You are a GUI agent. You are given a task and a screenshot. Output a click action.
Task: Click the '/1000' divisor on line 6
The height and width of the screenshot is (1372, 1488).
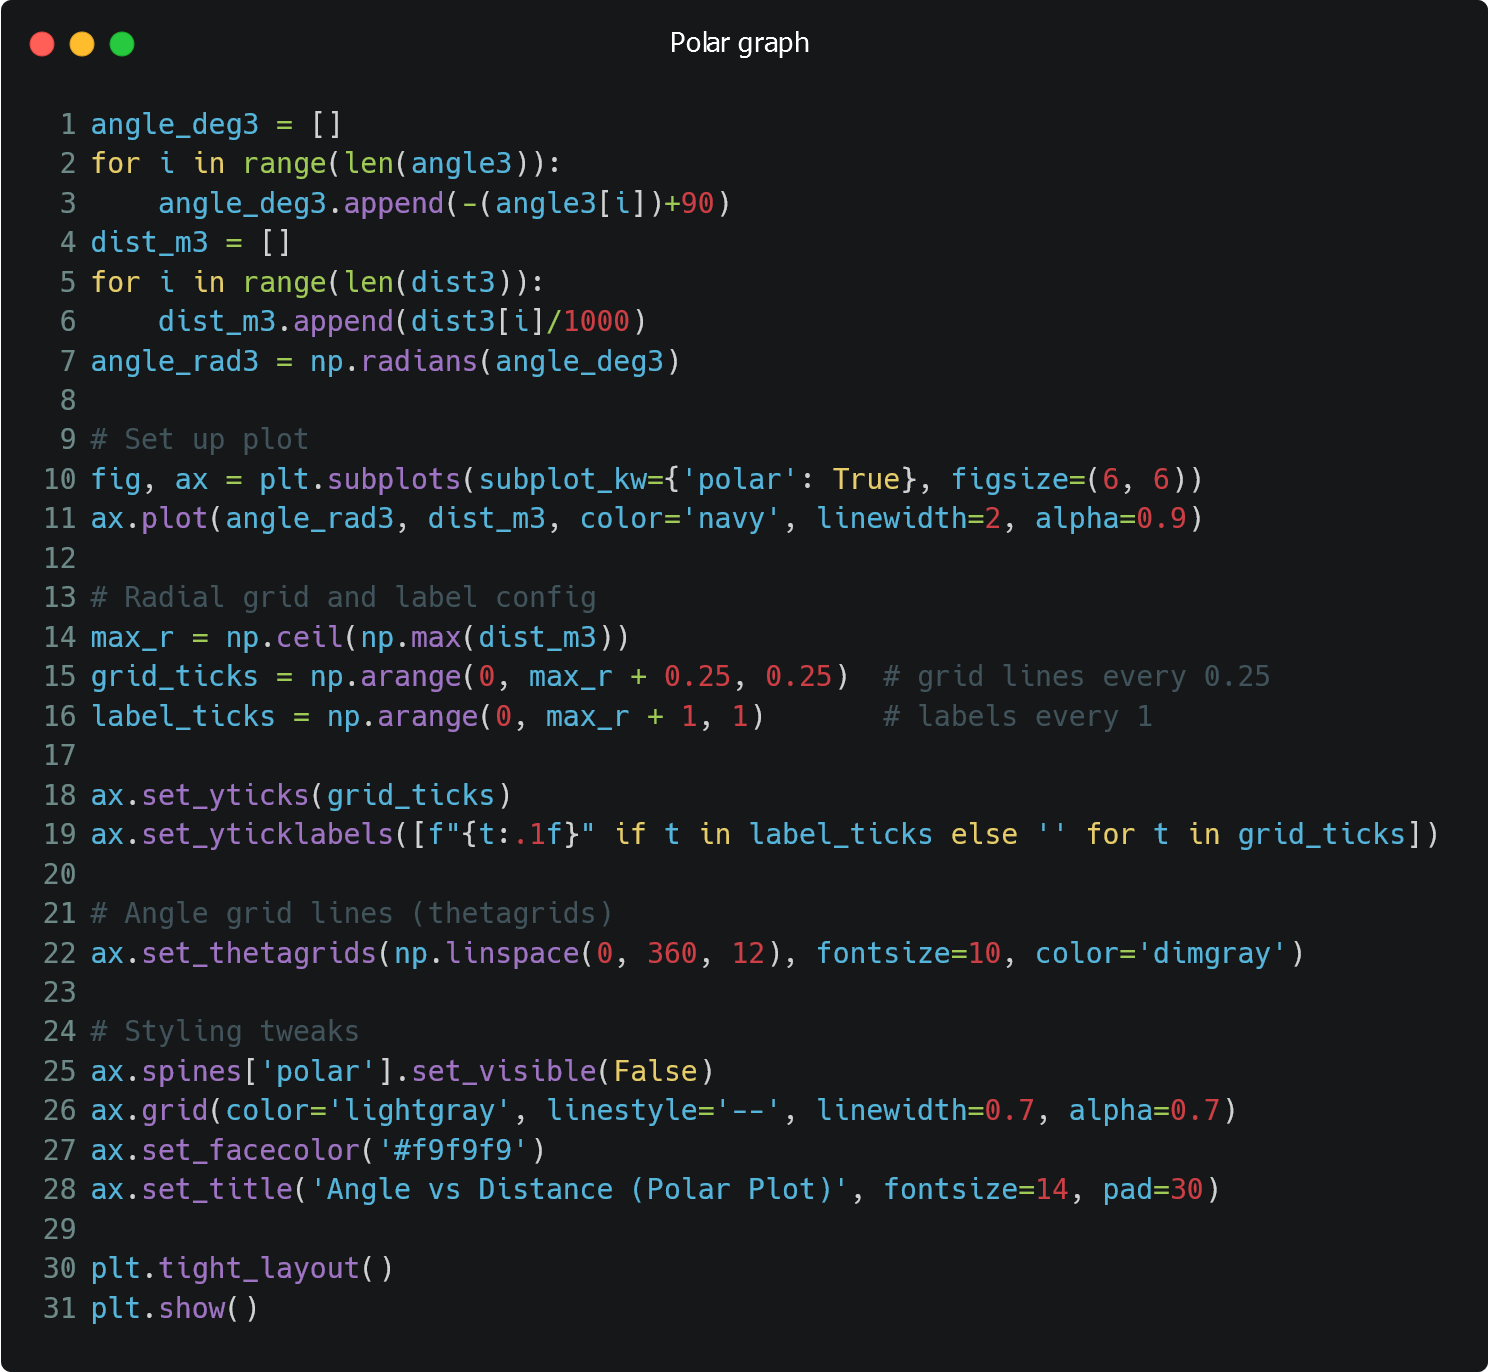tap(588, 322)
